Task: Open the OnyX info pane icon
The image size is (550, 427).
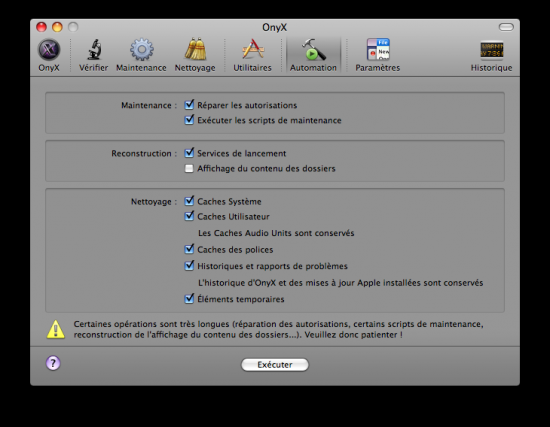Action: point(49,50)
